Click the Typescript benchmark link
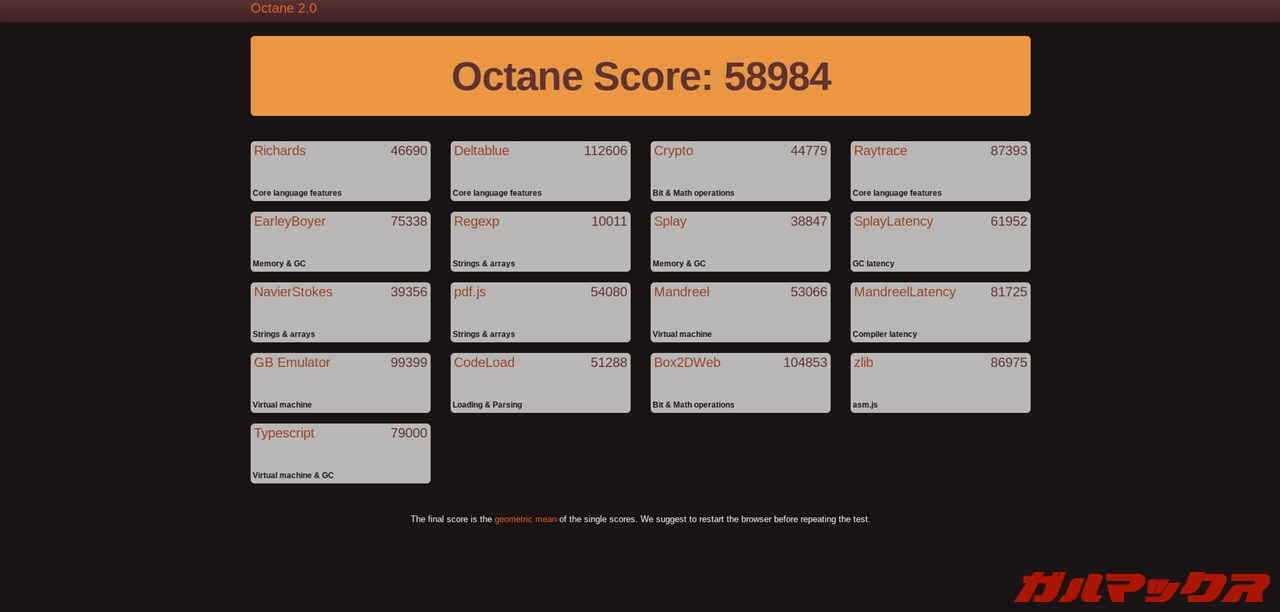The height and width of the screenshot is (612, 1280). pos(284,433)
